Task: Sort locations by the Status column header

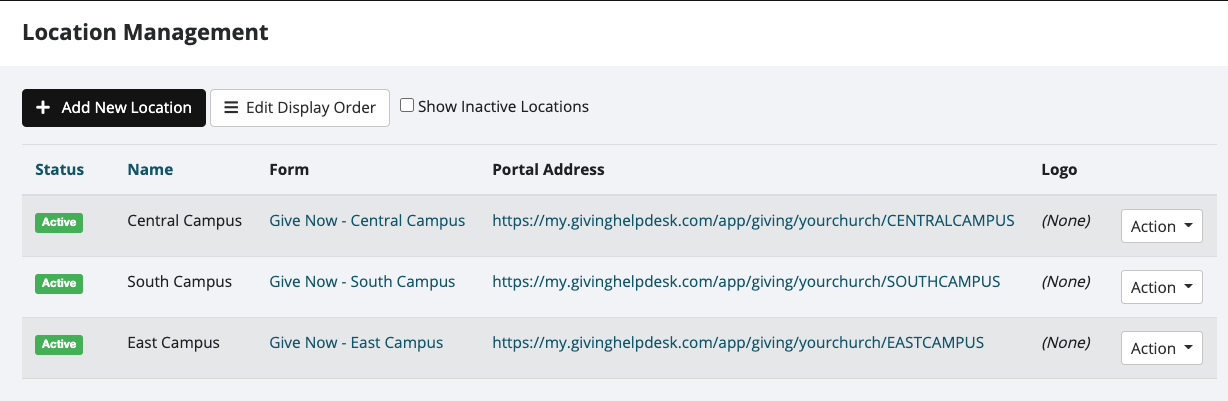Action: (59, 169)
